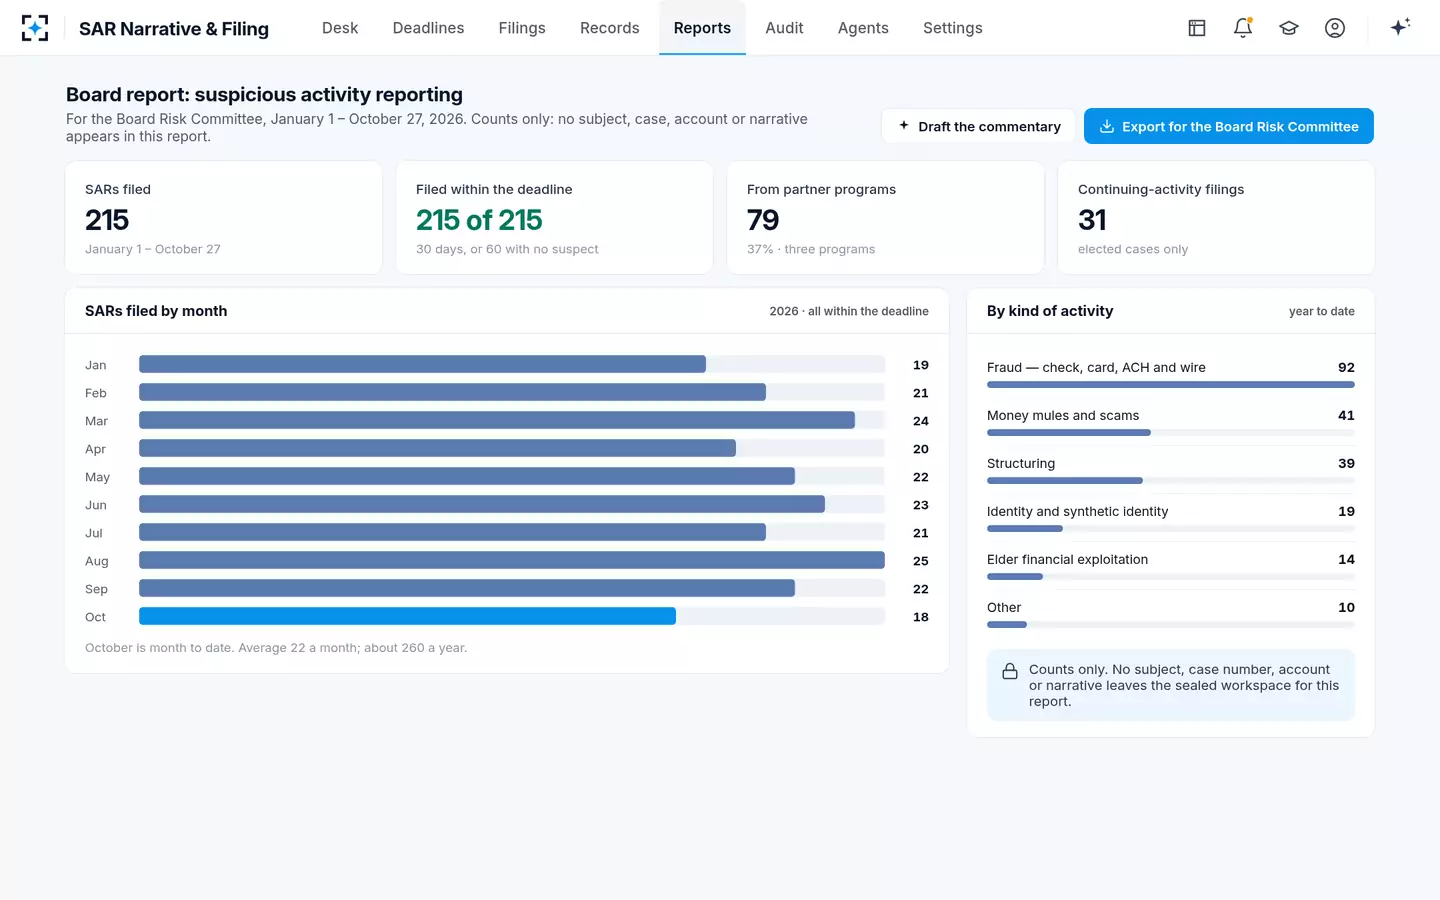1440x900 pixels.
Task: Switch to the Agents tab
Action: (x=863, y=28)
